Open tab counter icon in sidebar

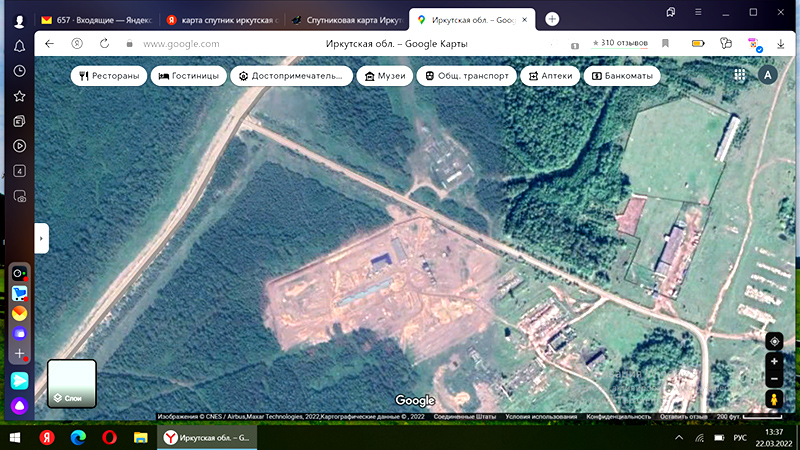pos(19,171)
